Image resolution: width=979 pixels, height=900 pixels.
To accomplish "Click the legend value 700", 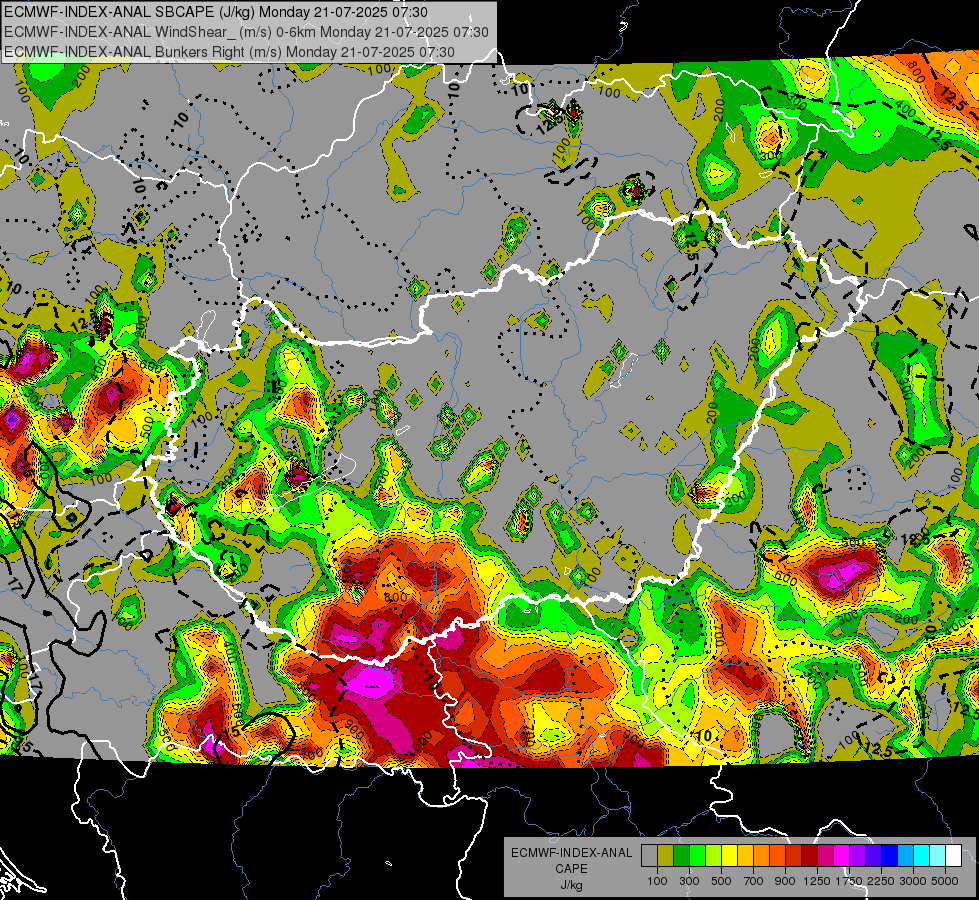I will tap(753, 881).
